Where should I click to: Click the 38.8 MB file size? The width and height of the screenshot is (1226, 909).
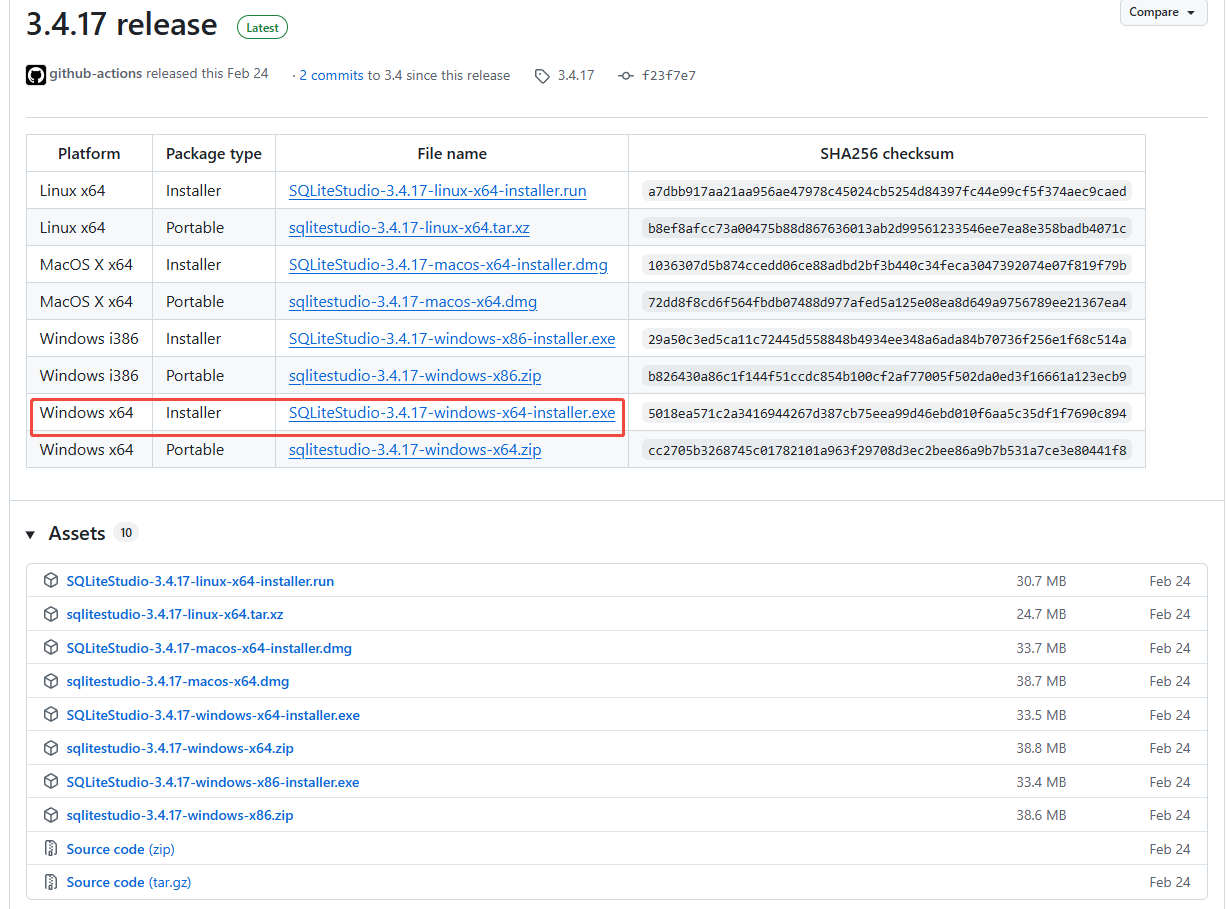[x=1041, y=748]
